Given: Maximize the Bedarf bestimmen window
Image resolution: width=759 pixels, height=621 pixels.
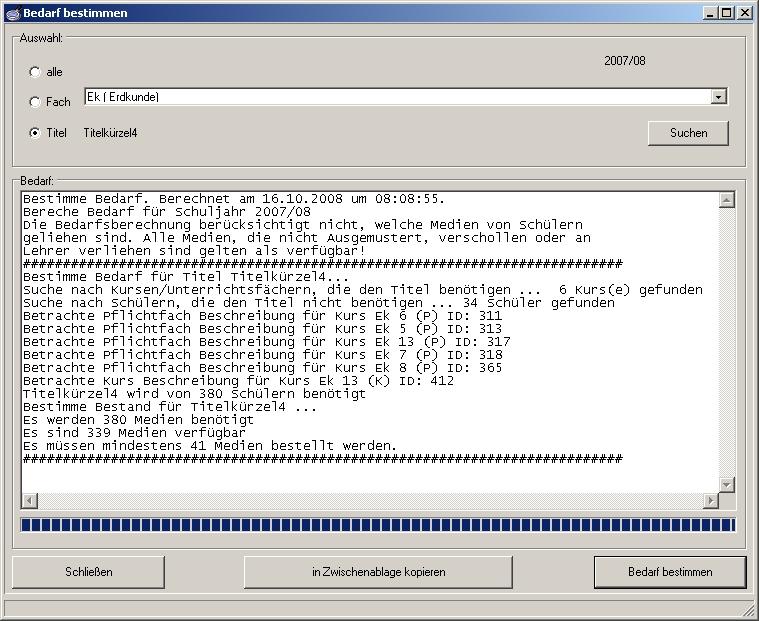Looking at the screenshot, I should pyautogui.click(x=728, y=12).
